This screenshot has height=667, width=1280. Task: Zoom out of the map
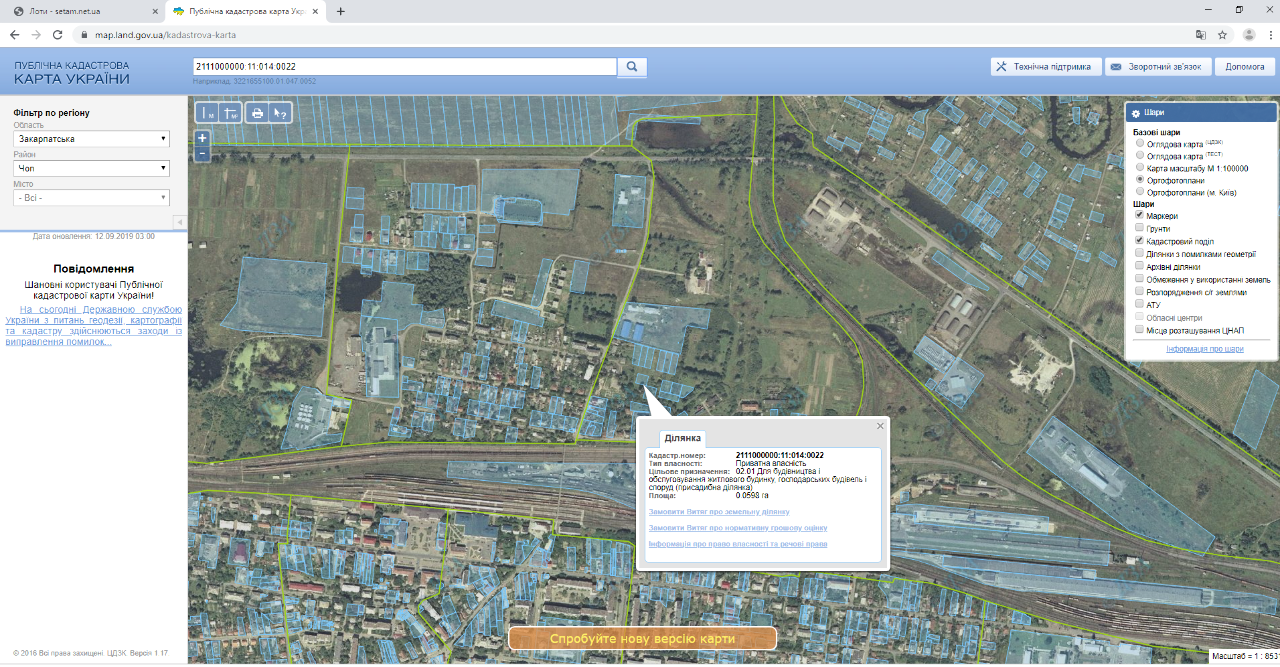[x=202, y=154]
